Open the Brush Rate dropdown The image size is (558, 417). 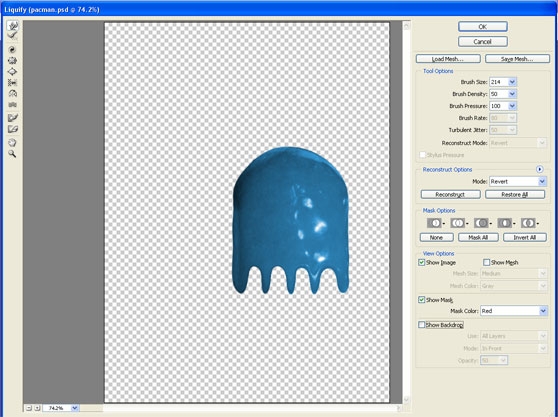coord(512,118)
